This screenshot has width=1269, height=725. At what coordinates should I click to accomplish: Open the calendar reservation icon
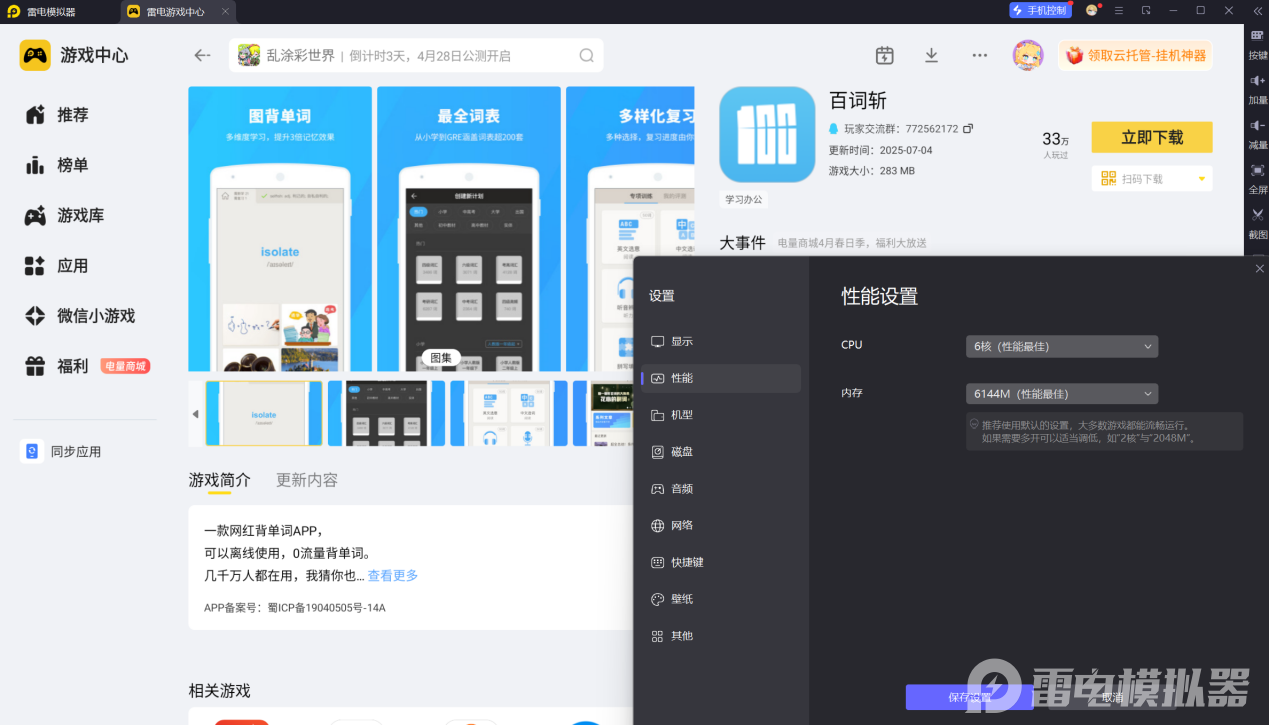tap(884, 55)
